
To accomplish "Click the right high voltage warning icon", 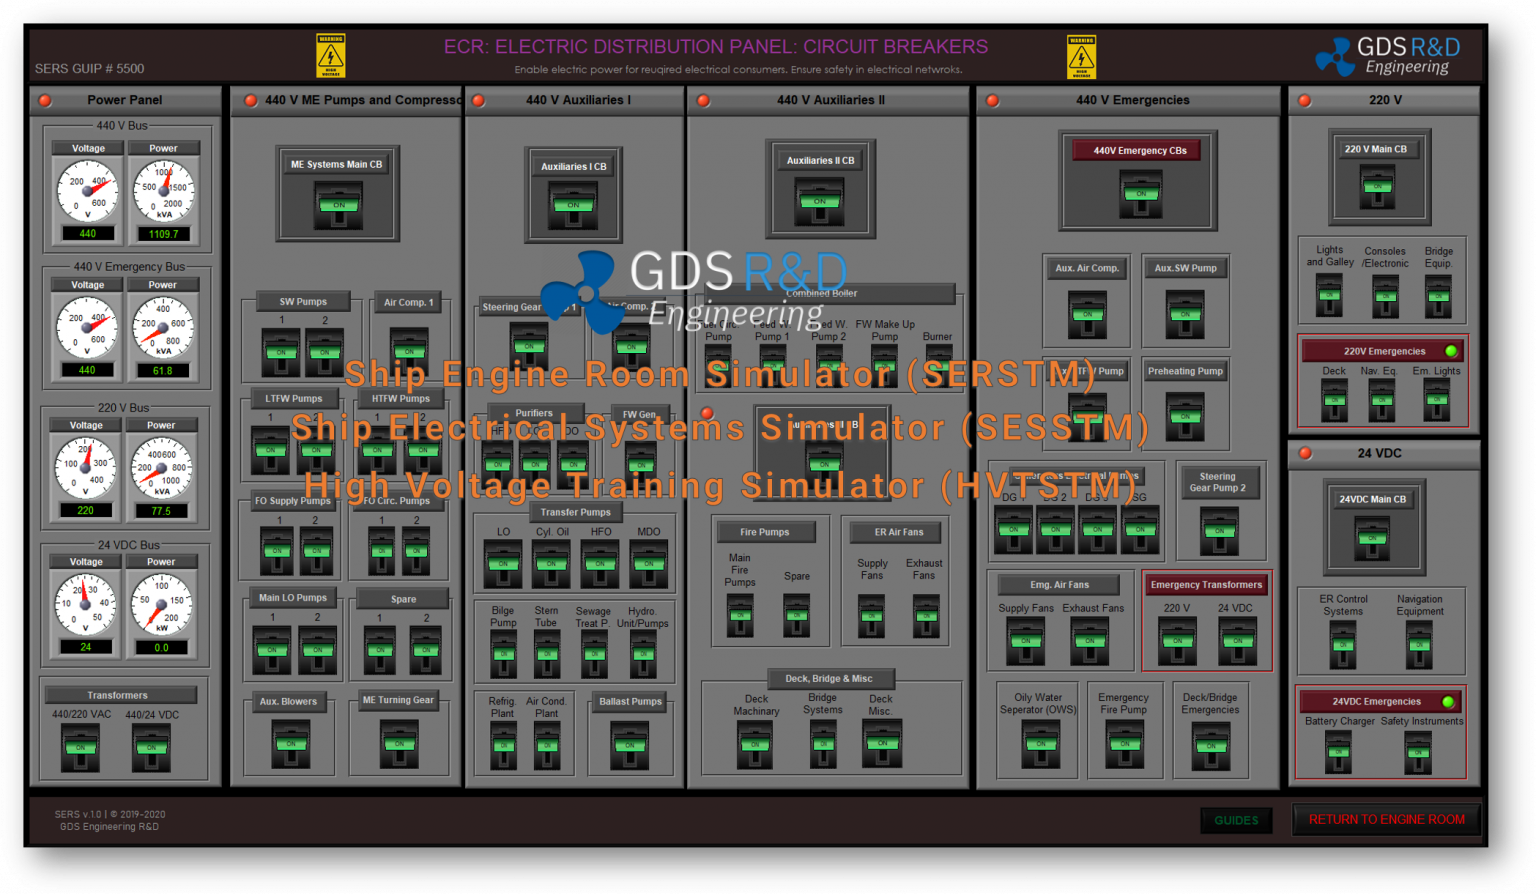I will tap(1083, 55).
